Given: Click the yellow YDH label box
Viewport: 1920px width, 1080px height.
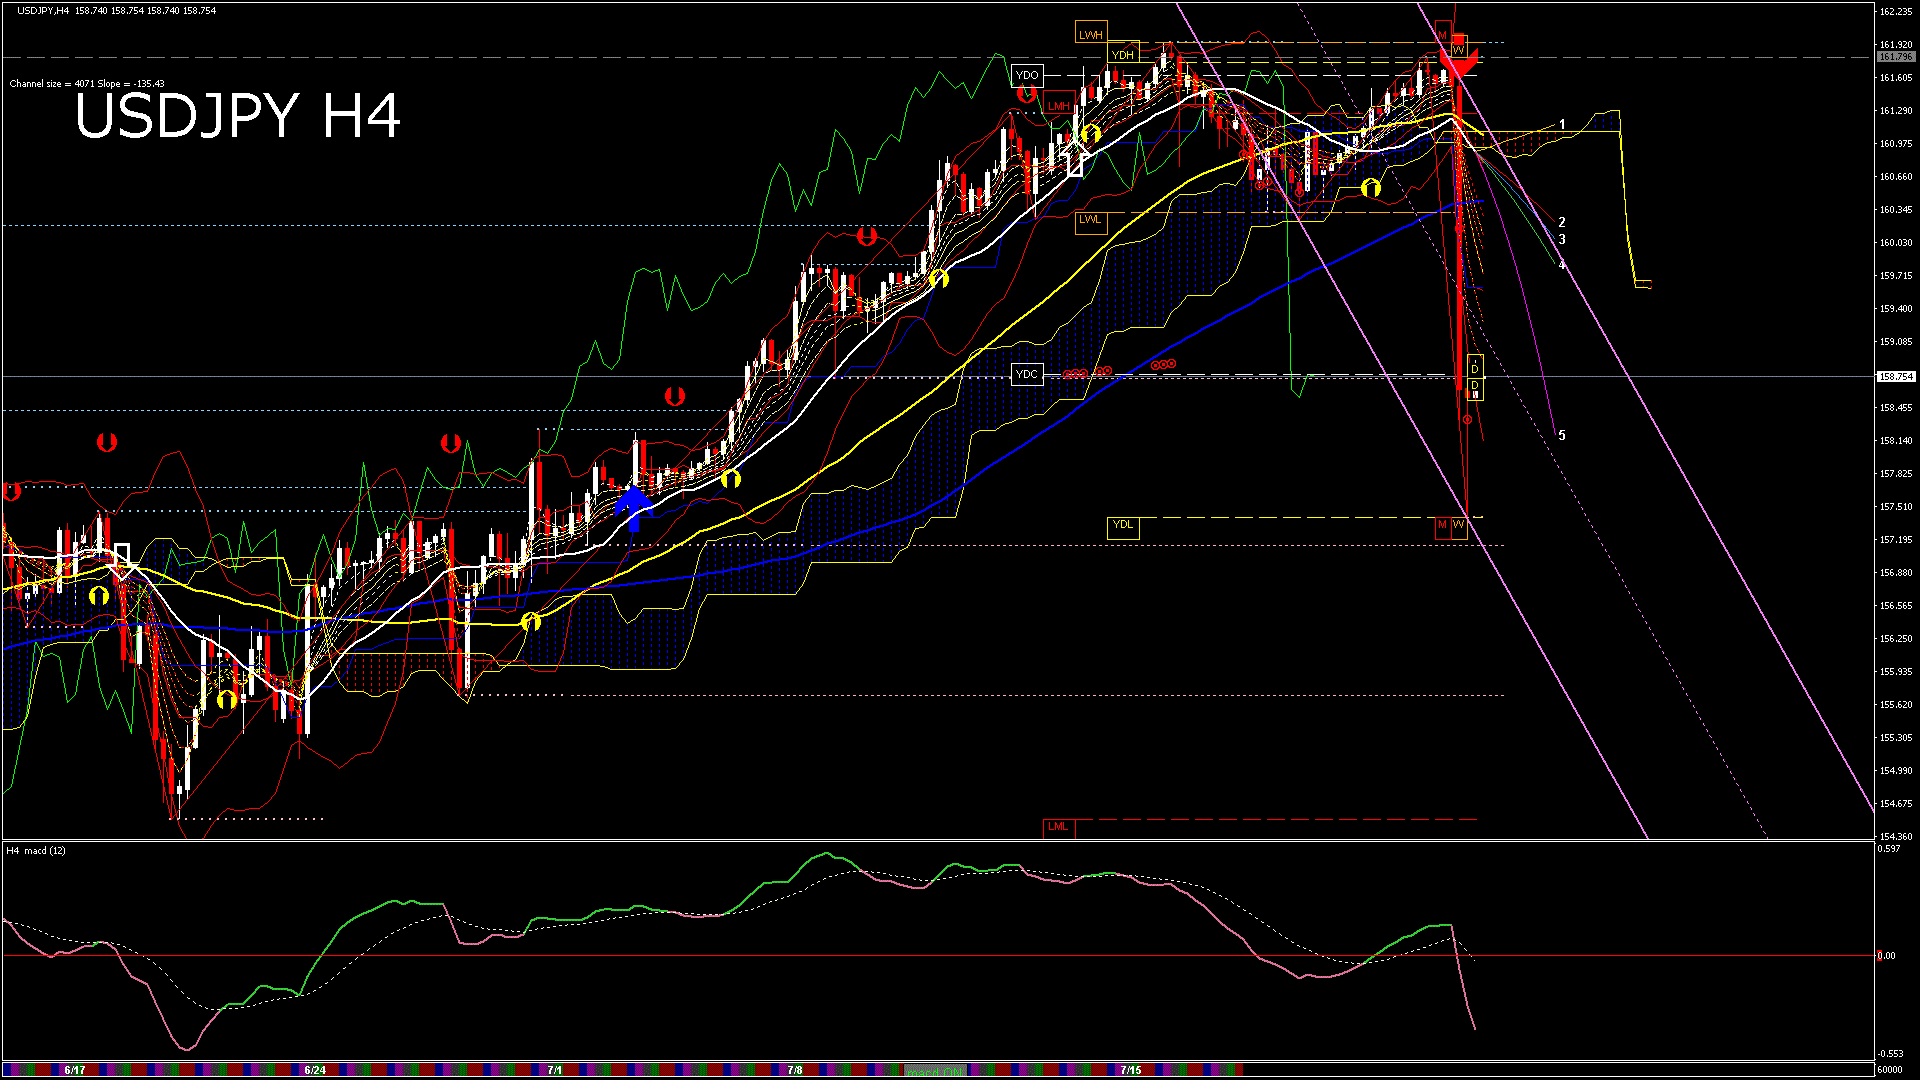Looking at the screenshot, I should click(1123, 55).
